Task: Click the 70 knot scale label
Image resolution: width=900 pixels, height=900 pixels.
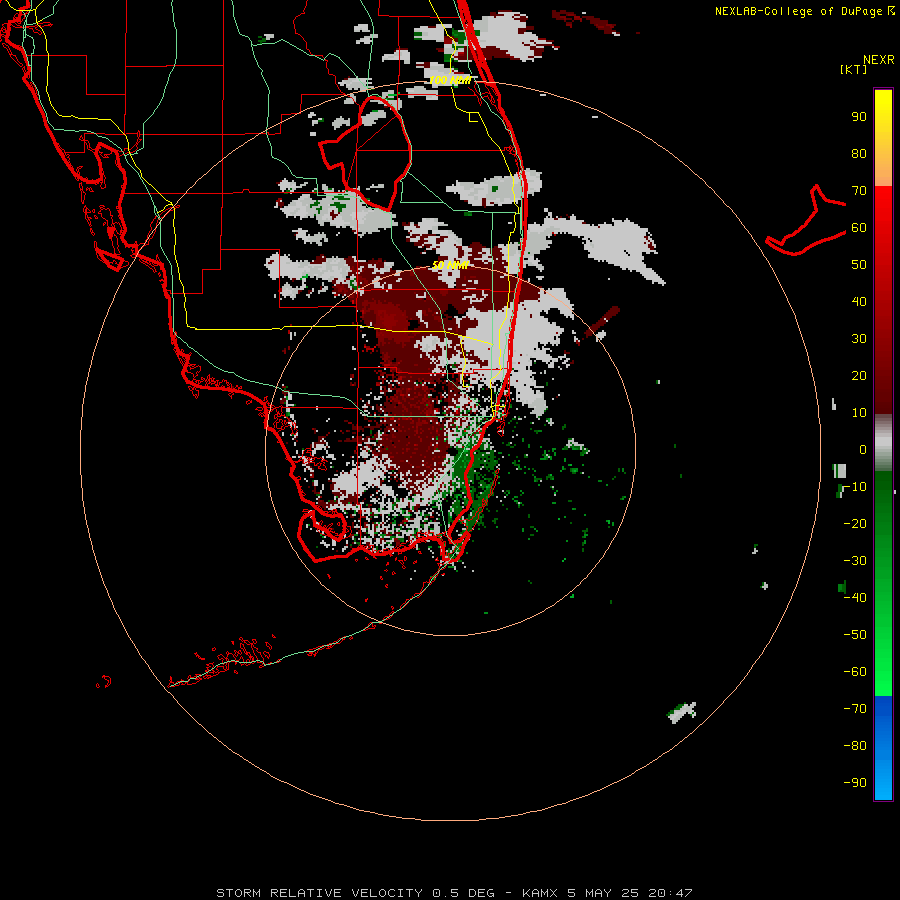Action: click(859, 191)
